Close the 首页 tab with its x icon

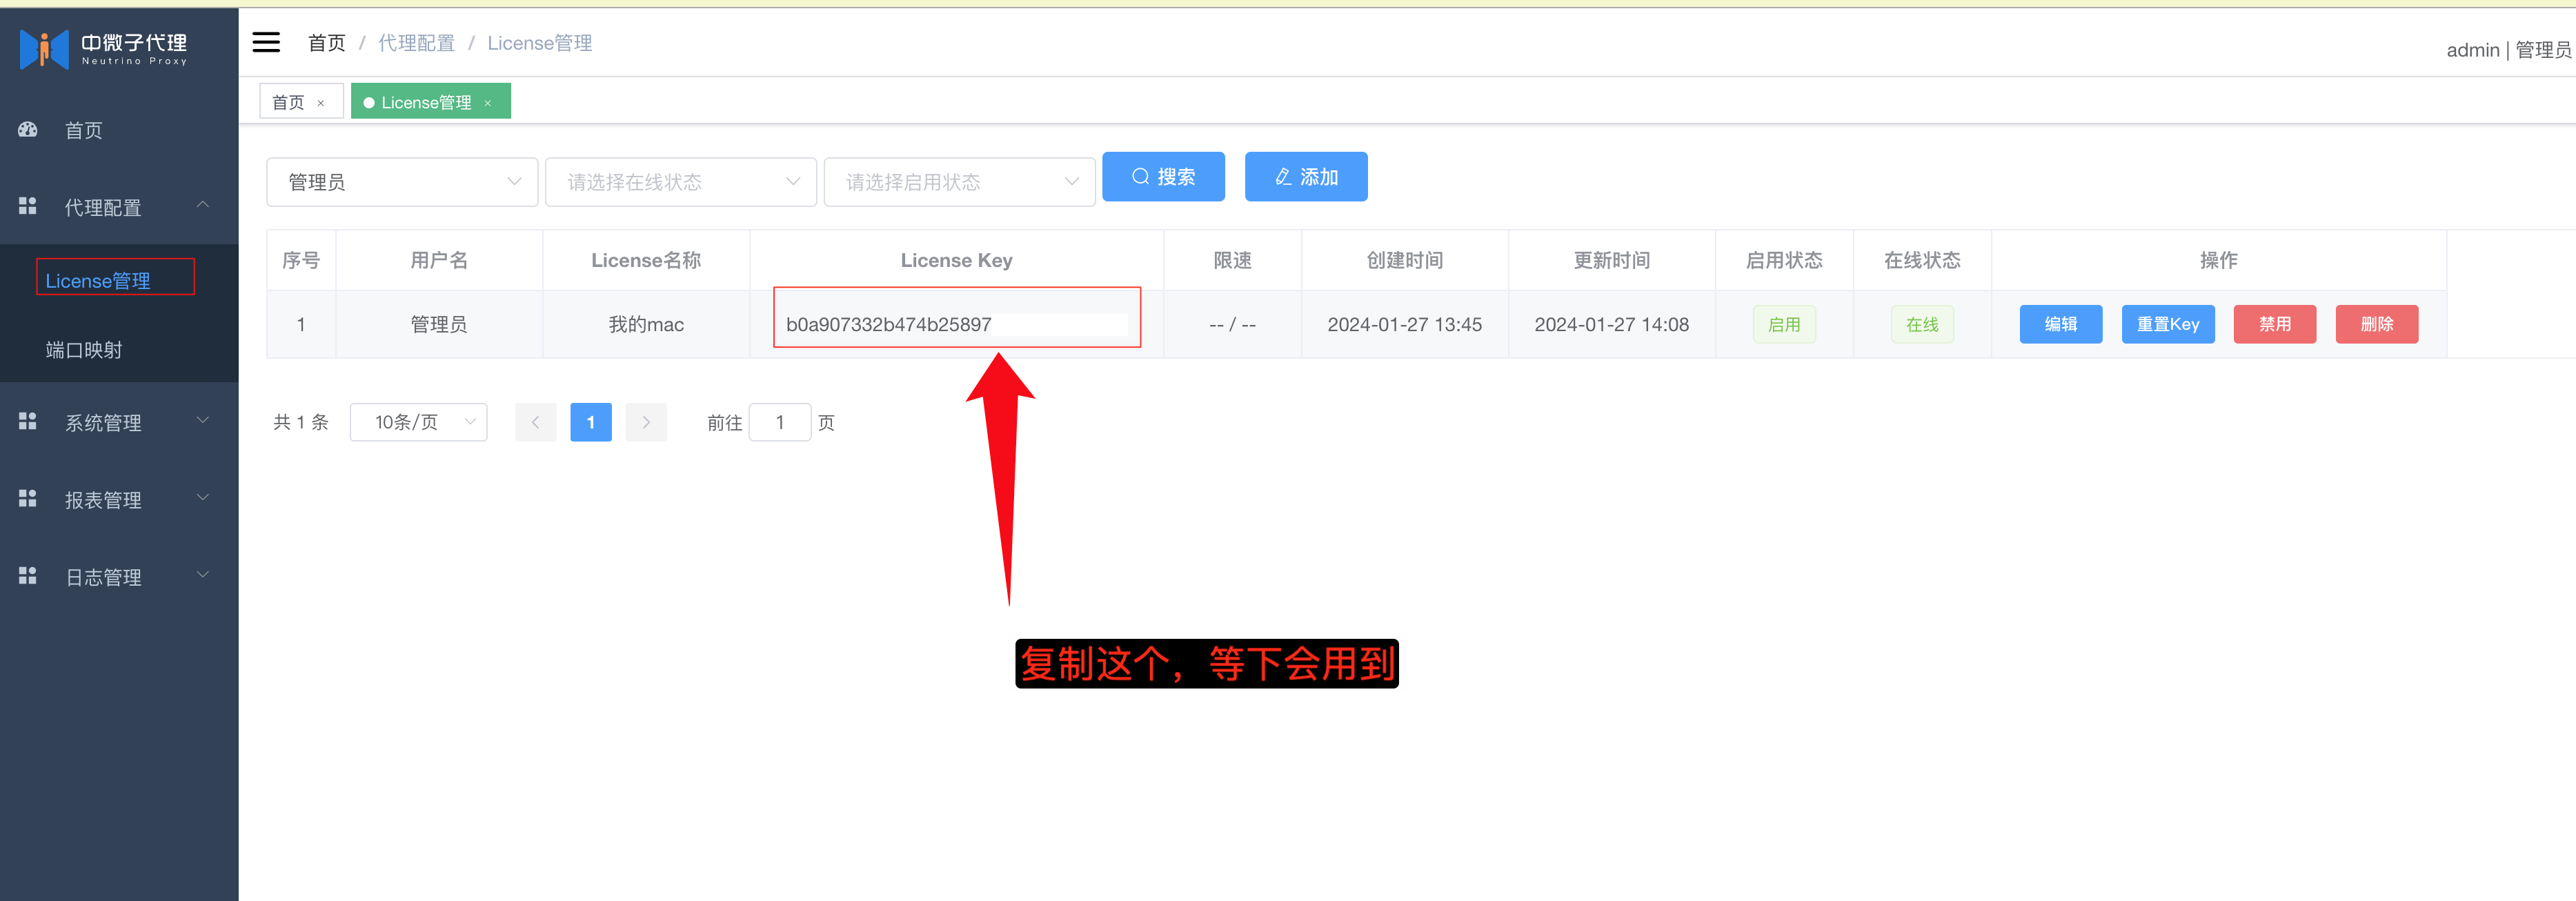[x=321, y=103]
